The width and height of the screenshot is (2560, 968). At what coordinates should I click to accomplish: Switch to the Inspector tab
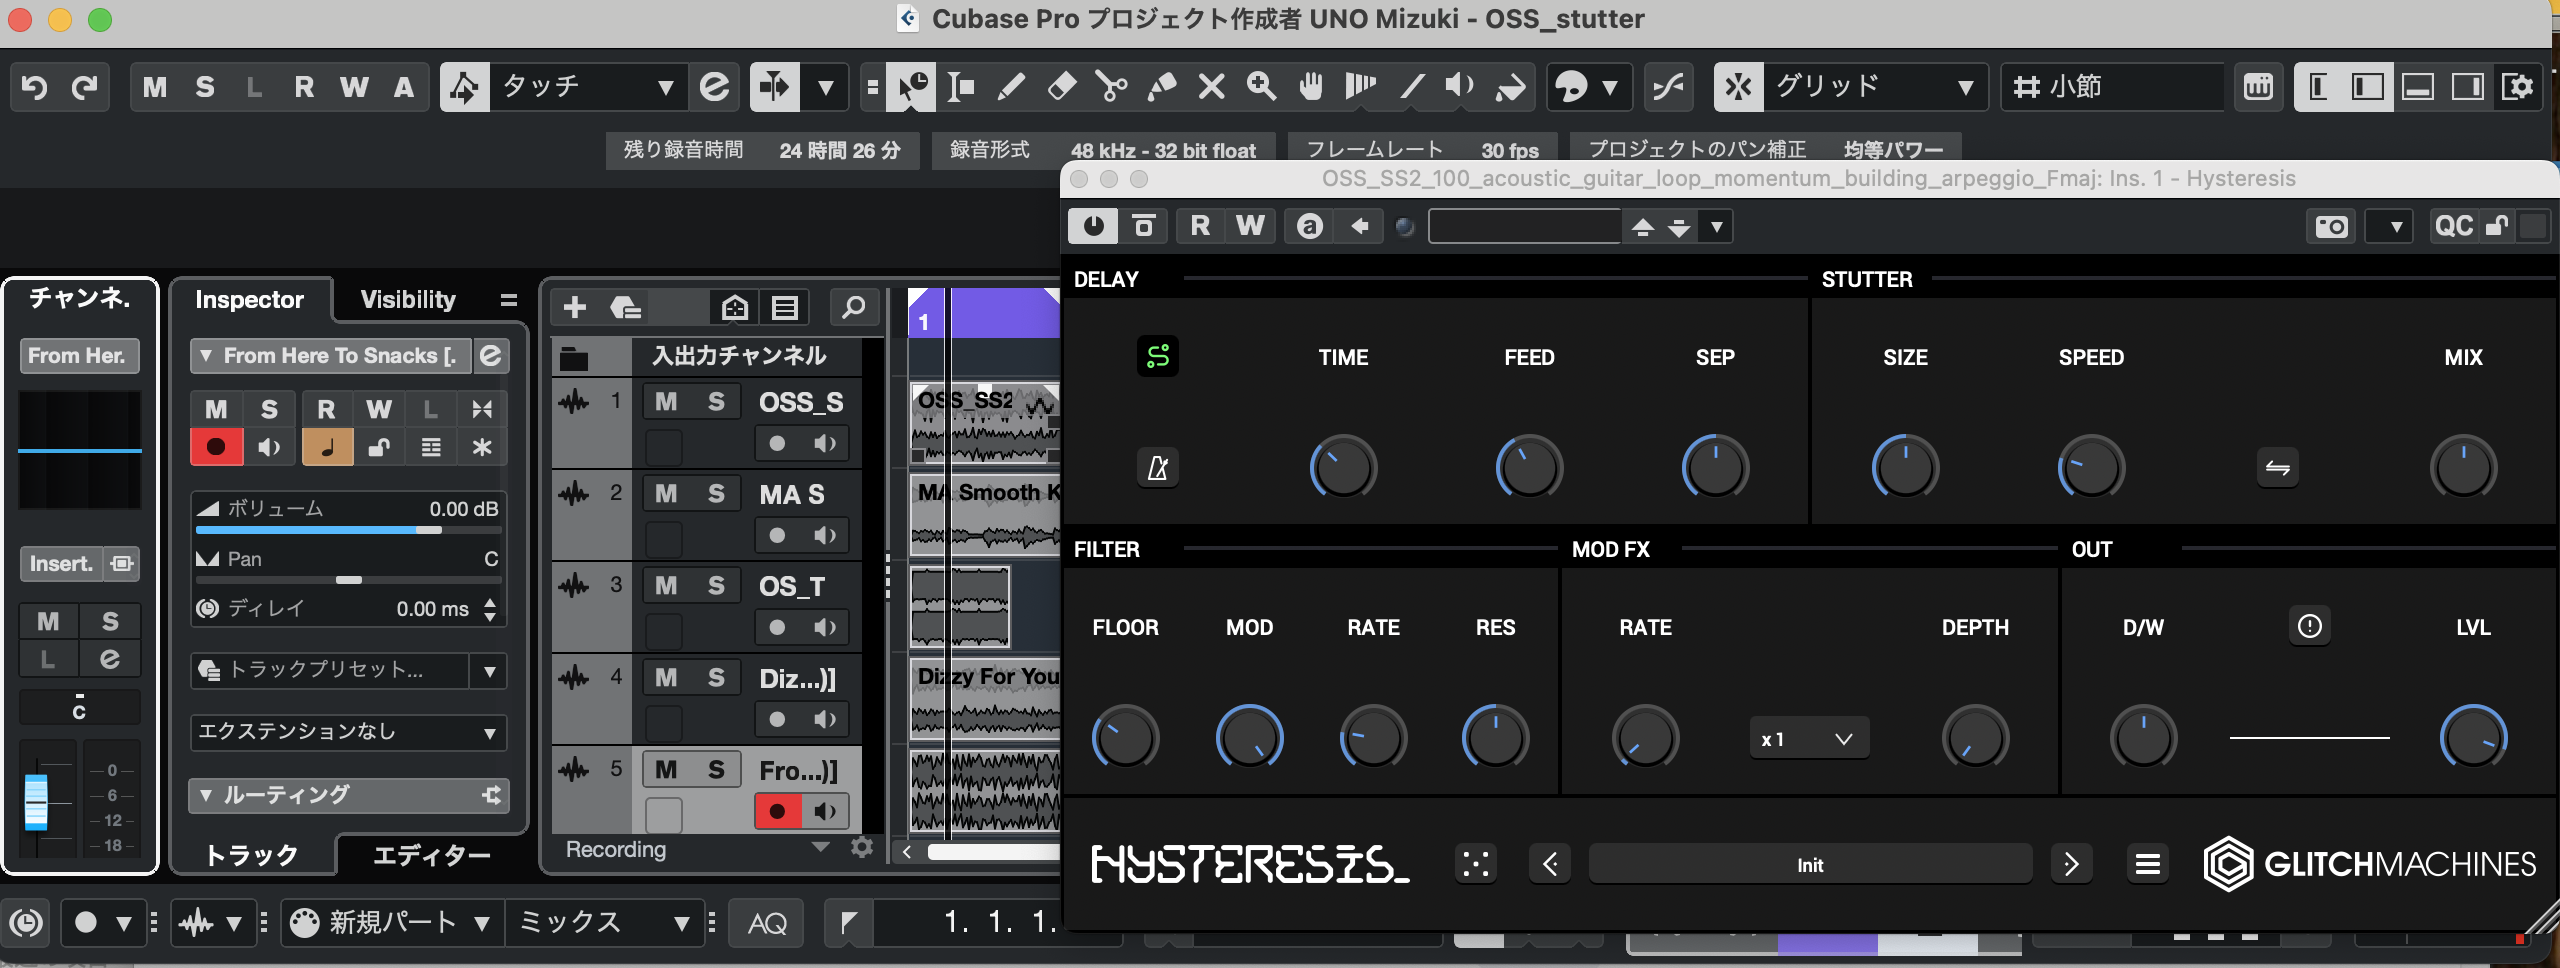[x=249, y=300]
